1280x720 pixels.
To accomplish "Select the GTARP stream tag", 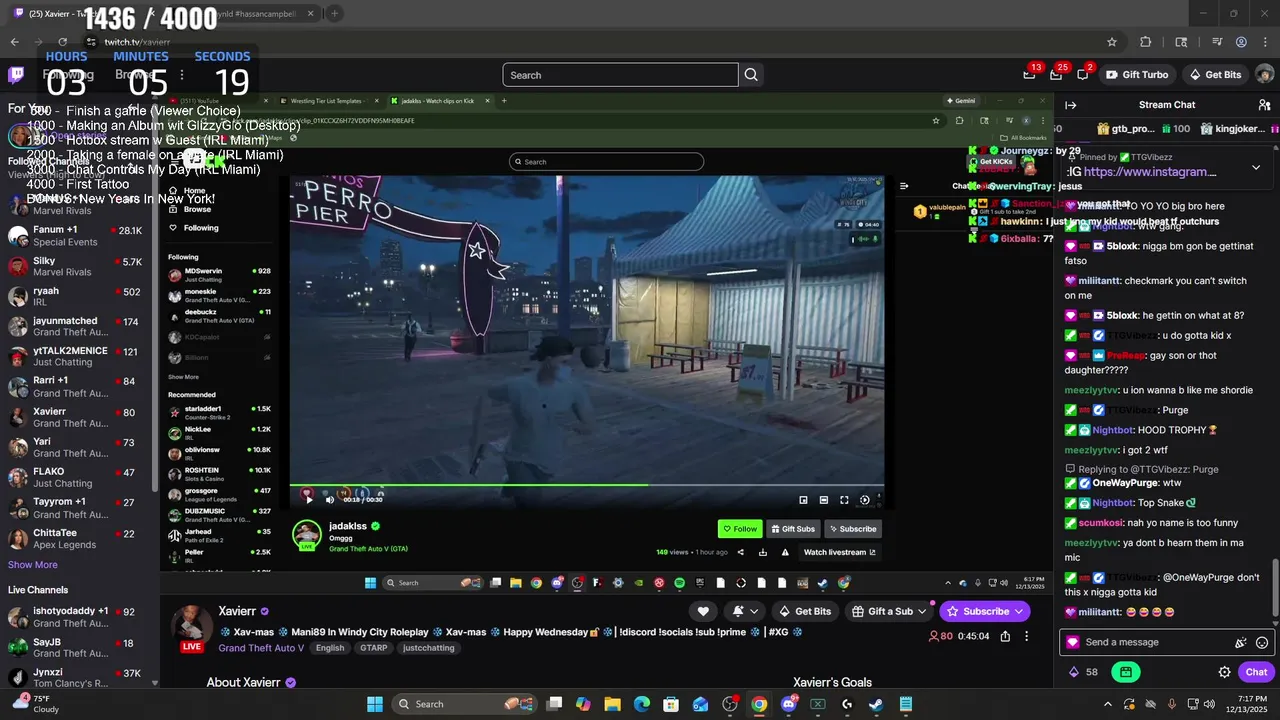I will click(x=373, y=648).
